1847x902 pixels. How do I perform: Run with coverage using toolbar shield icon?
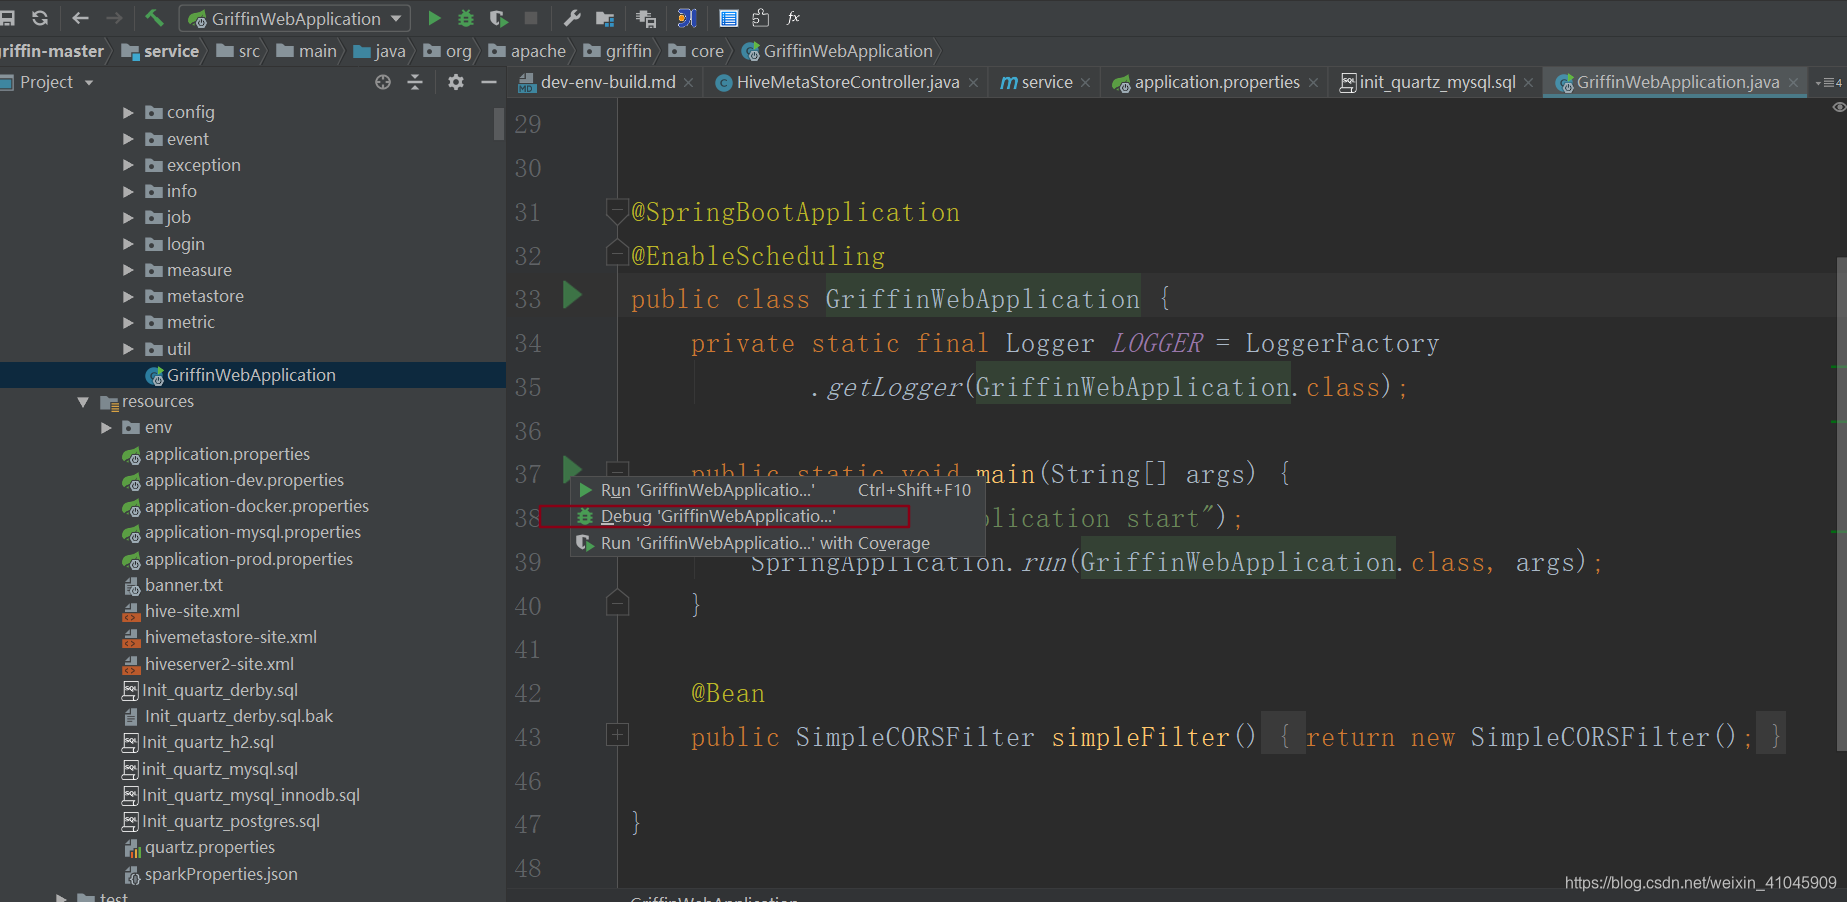click(498, 18)
